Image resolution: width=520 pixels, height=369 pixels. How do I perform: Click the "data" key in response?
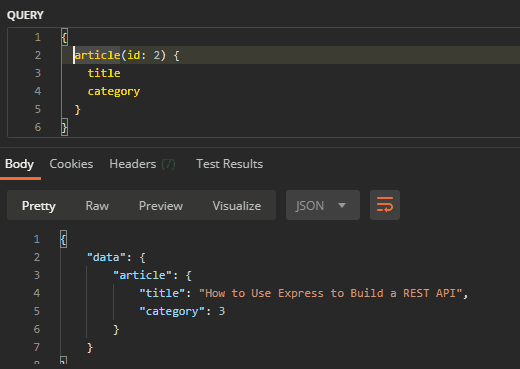[x=106, y=257]
